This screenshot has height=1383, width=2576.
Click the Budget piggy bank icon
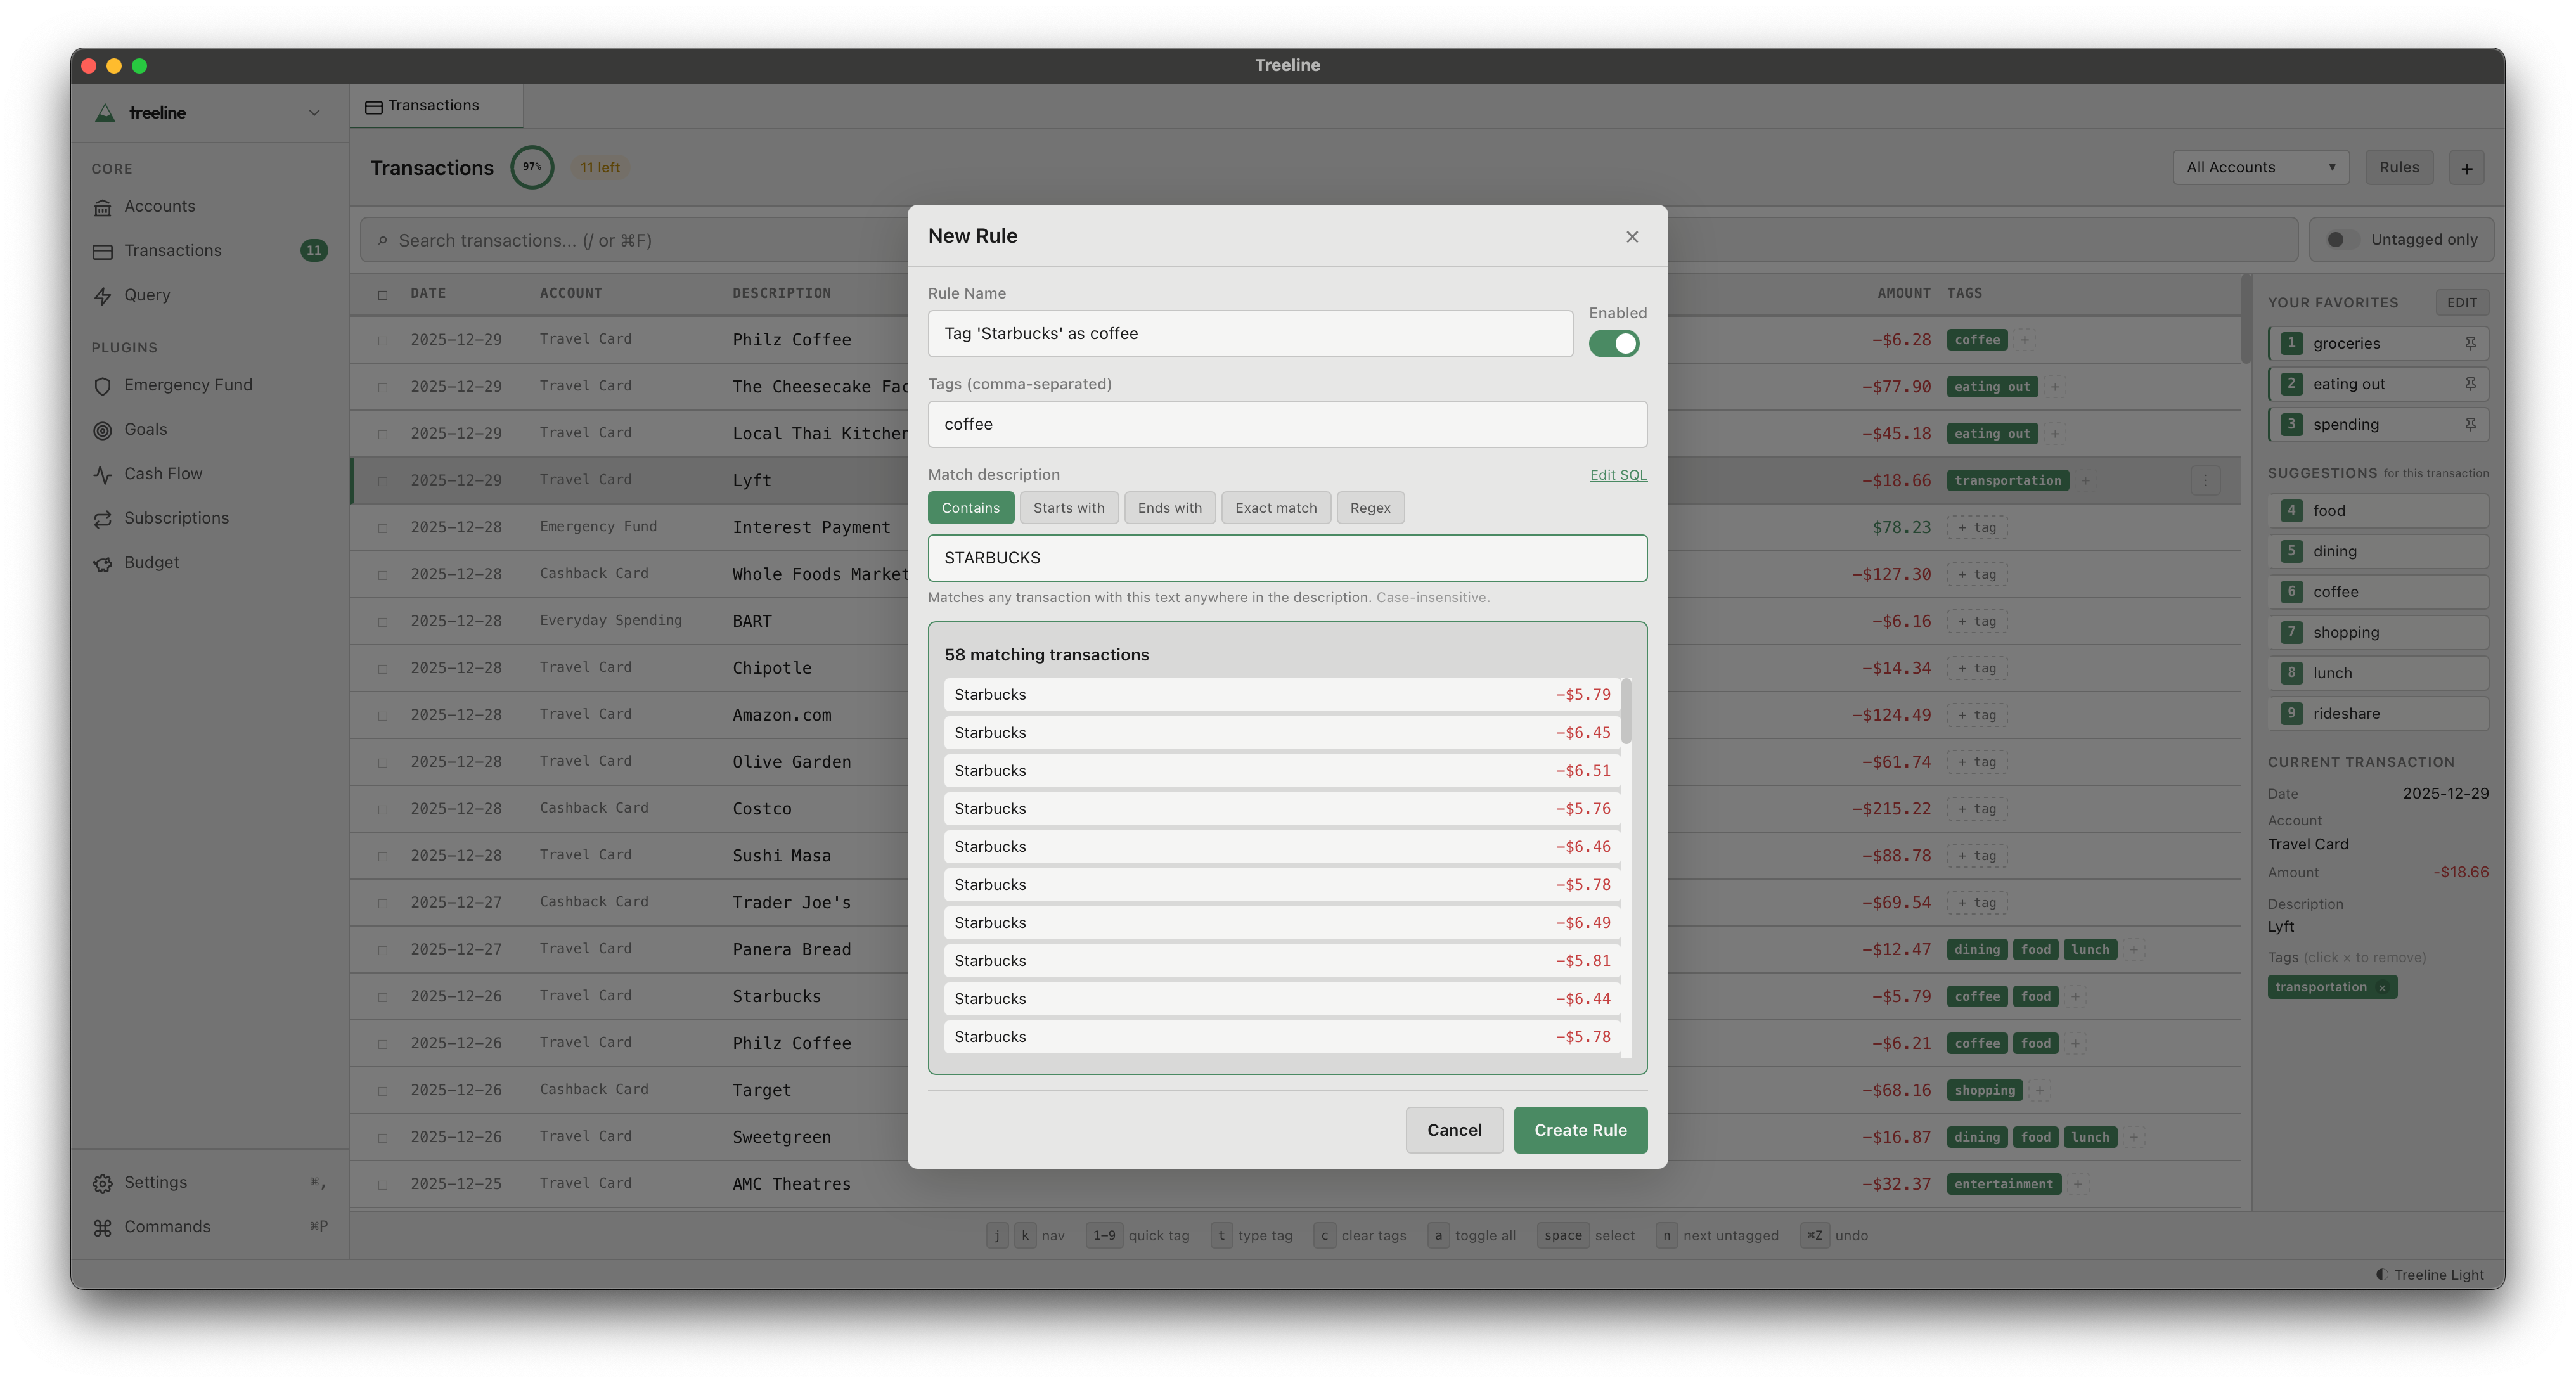point(102,563)
